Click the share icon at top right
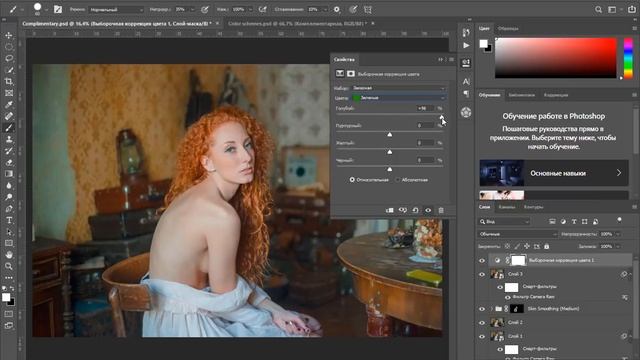 coord(631,9)
